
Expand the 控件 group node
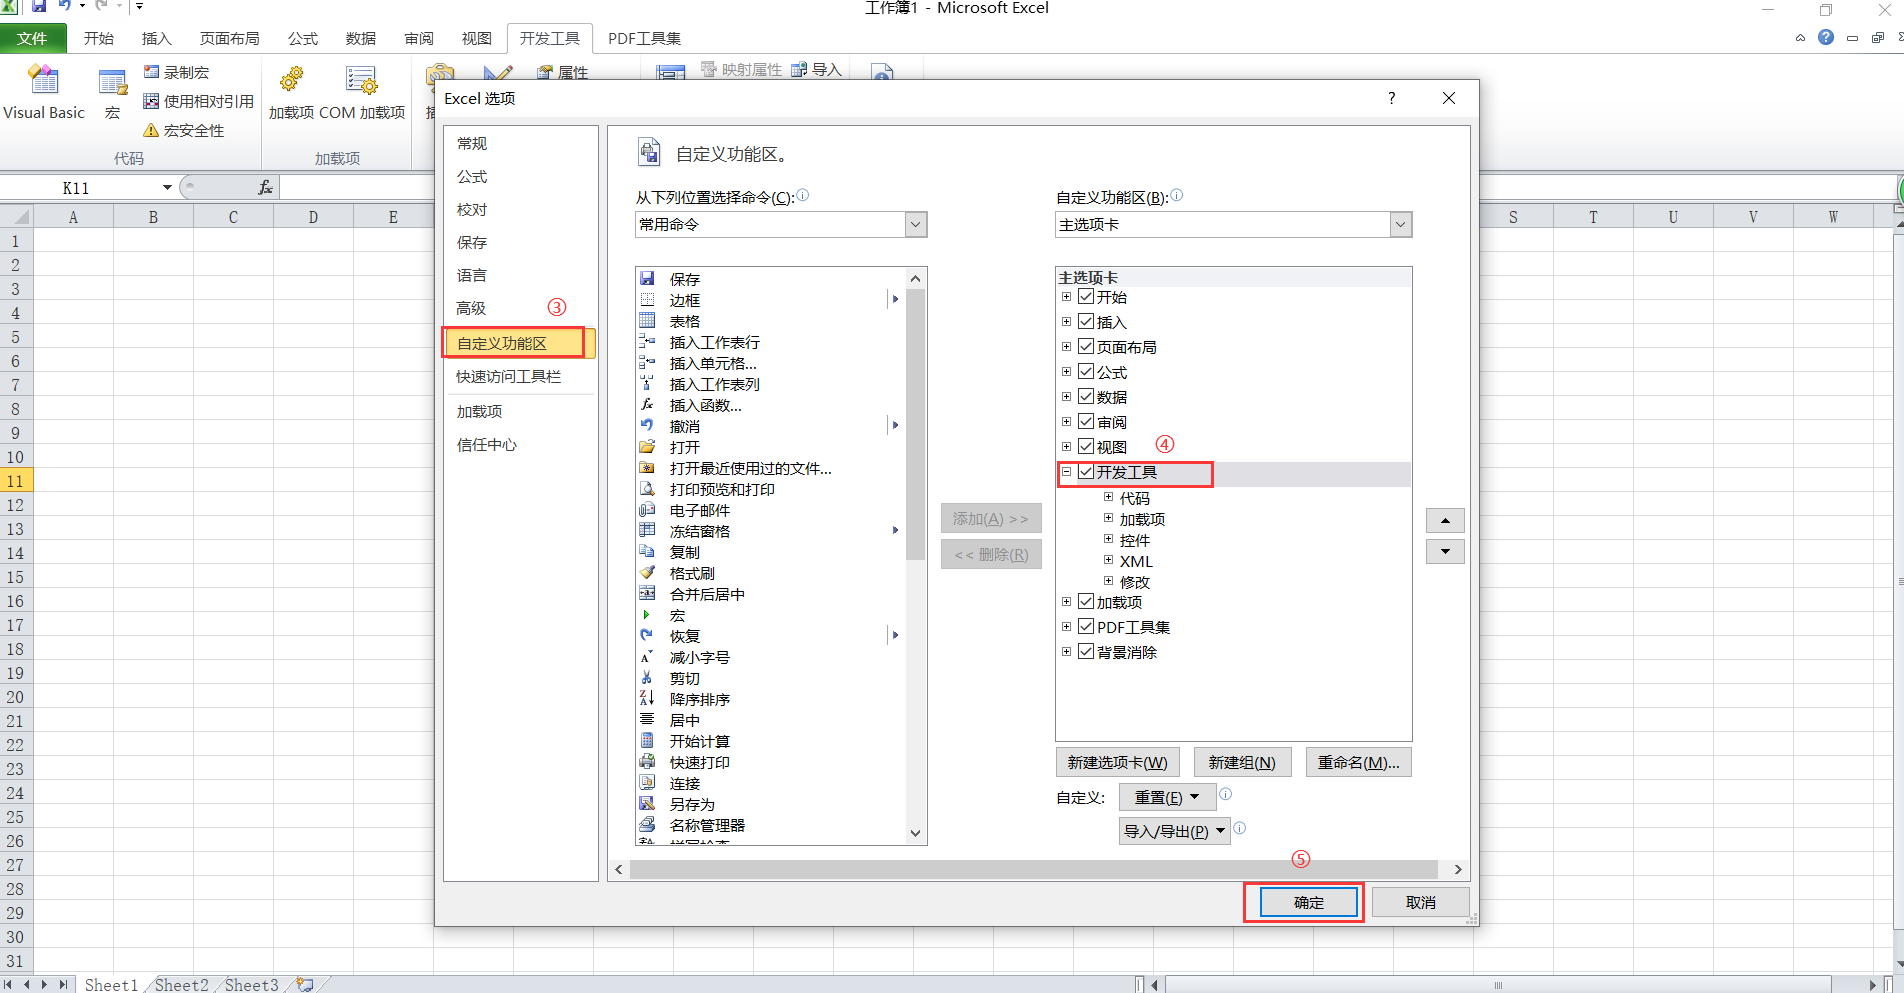pyautogui.click(x=1108, y=539)
